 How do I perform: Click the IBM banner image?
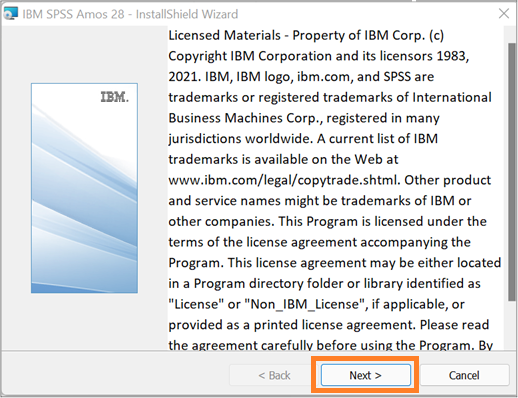pos(84,188)
